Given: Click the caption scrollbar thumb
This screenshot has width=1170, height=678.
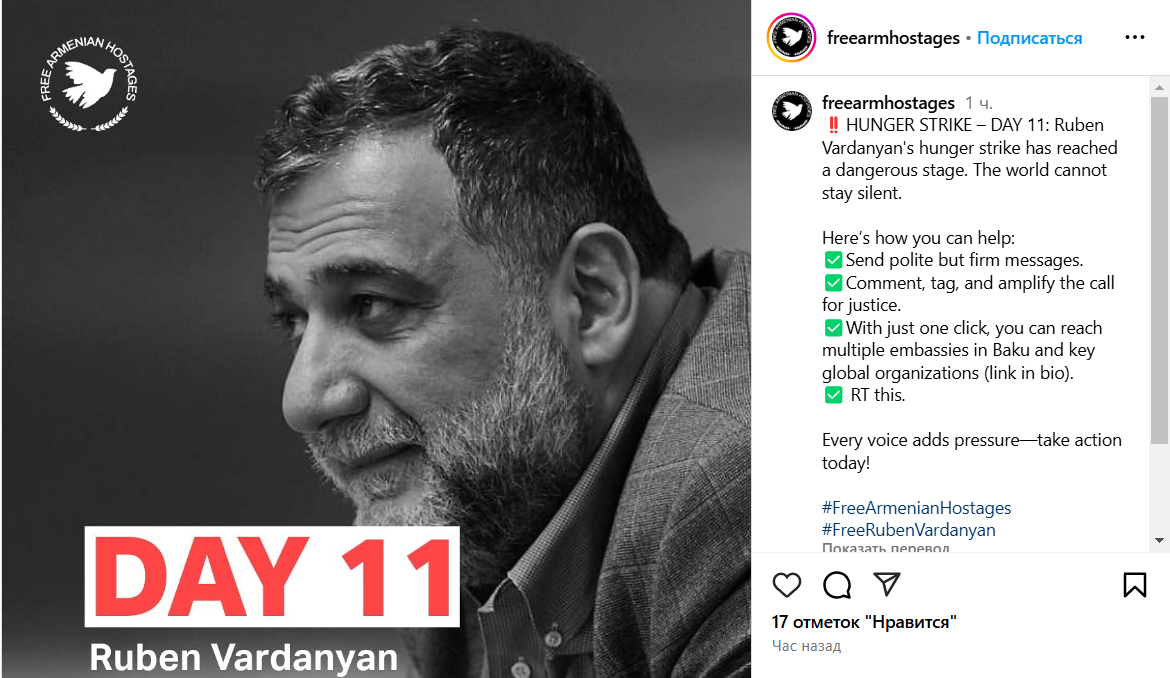Looking at the screenshot, I should pos(1159,270).
